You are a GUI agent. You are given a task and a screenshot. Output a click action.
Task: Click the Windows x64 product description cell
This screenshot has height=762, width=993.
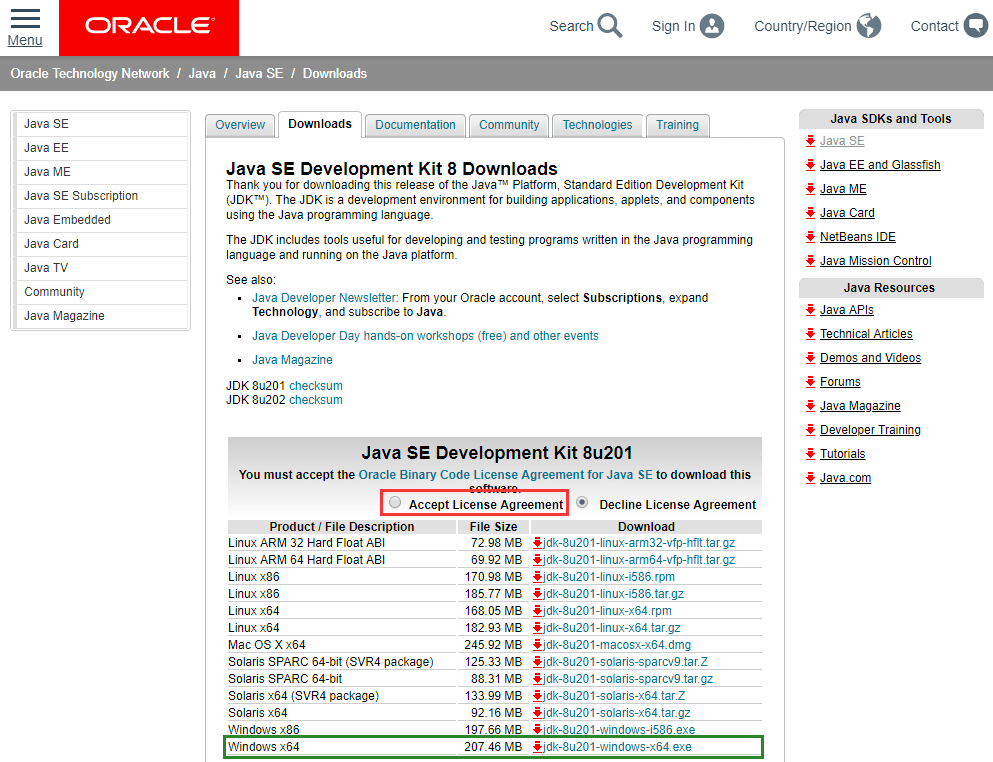click(x=342, y=747)
